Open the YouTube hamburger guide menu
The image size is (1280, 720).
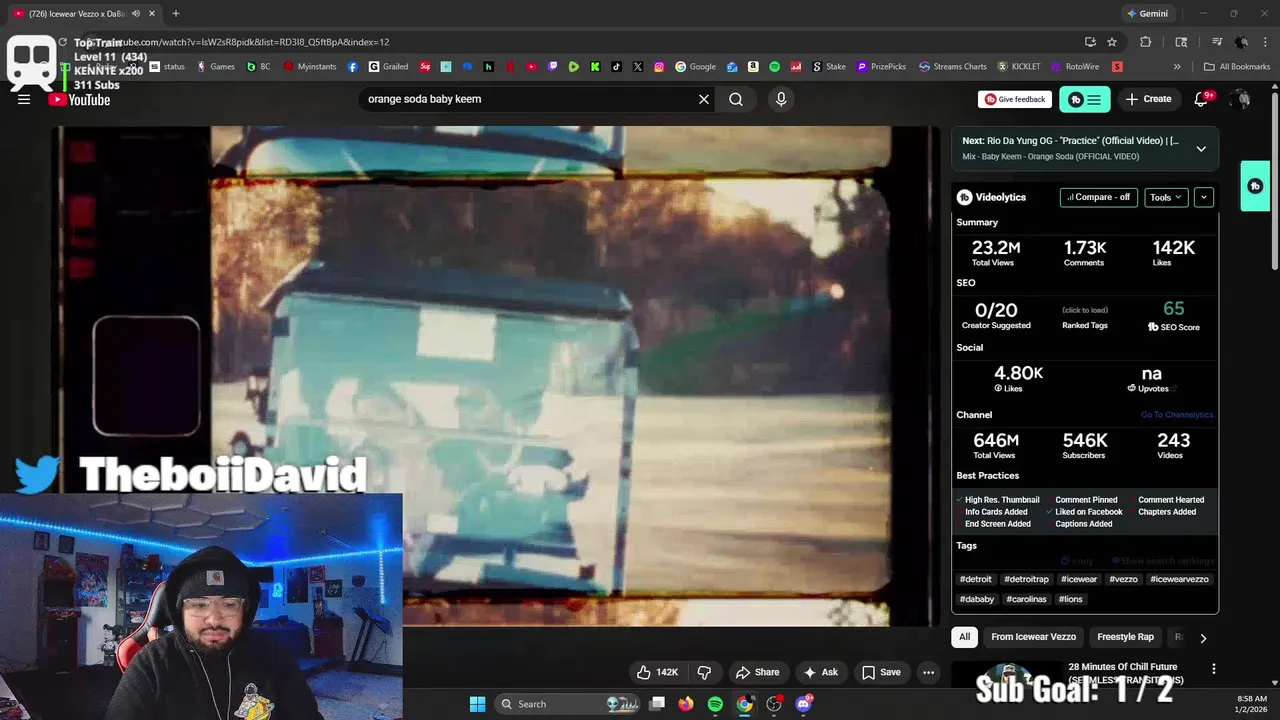coord(24,99)
